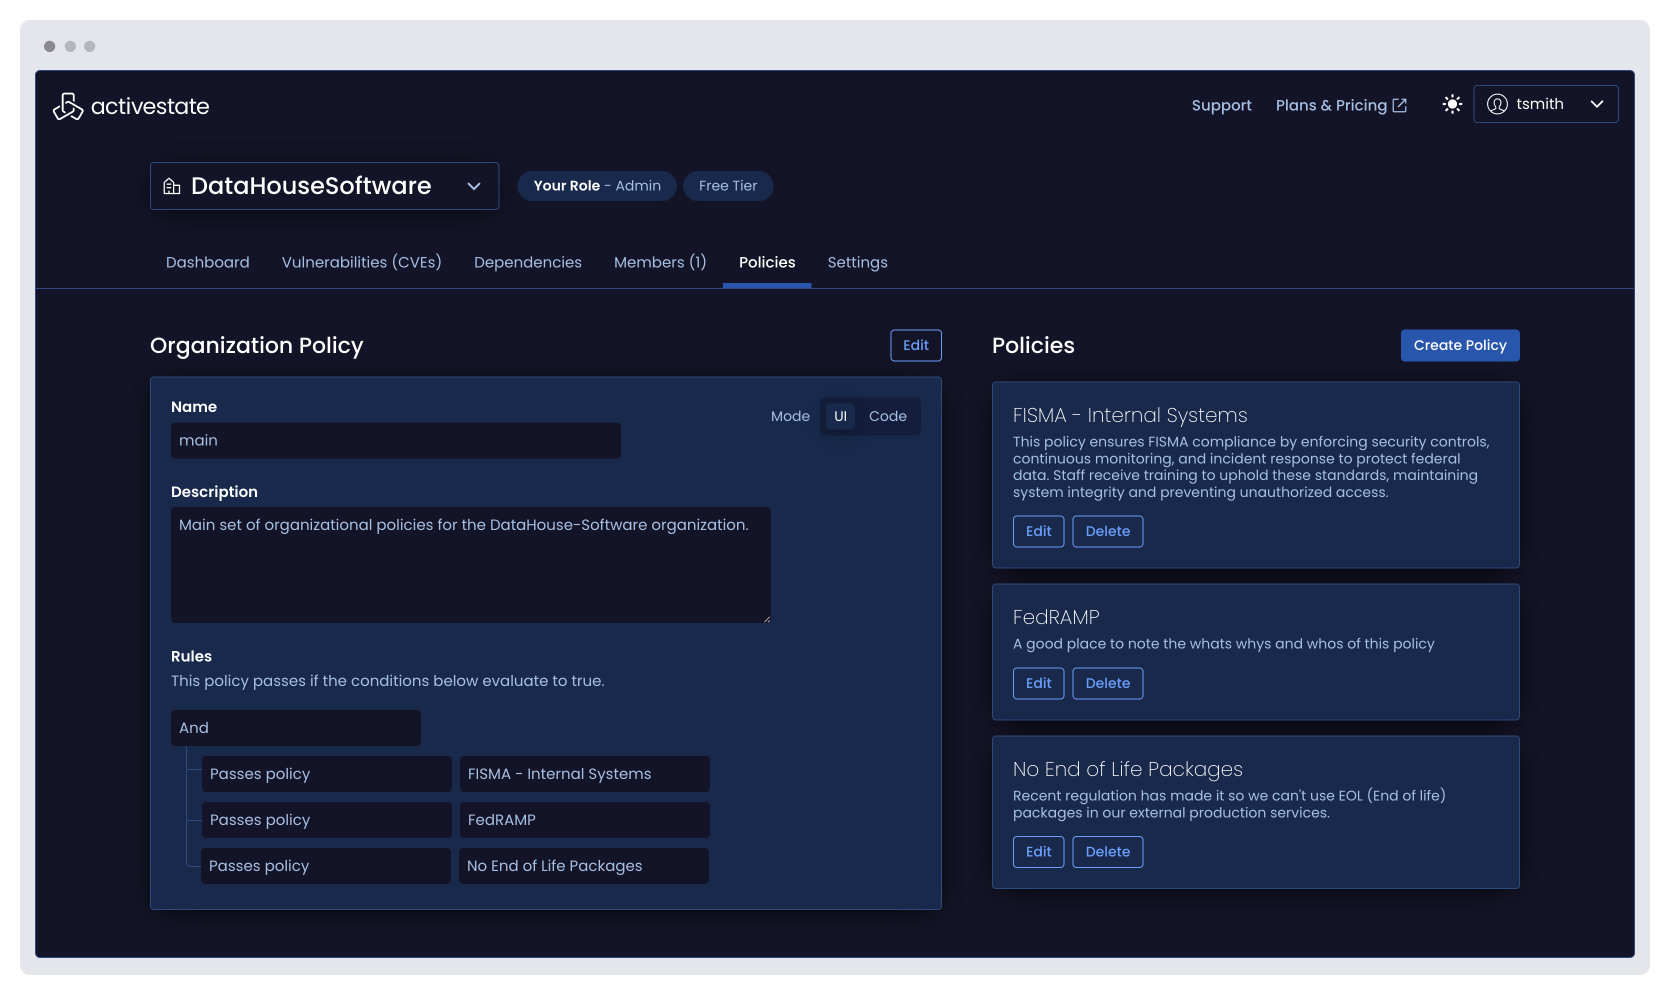Click the Policies section heading
The height and width of the screenshot is (1000, 1670).
(x=1033, y=345)
